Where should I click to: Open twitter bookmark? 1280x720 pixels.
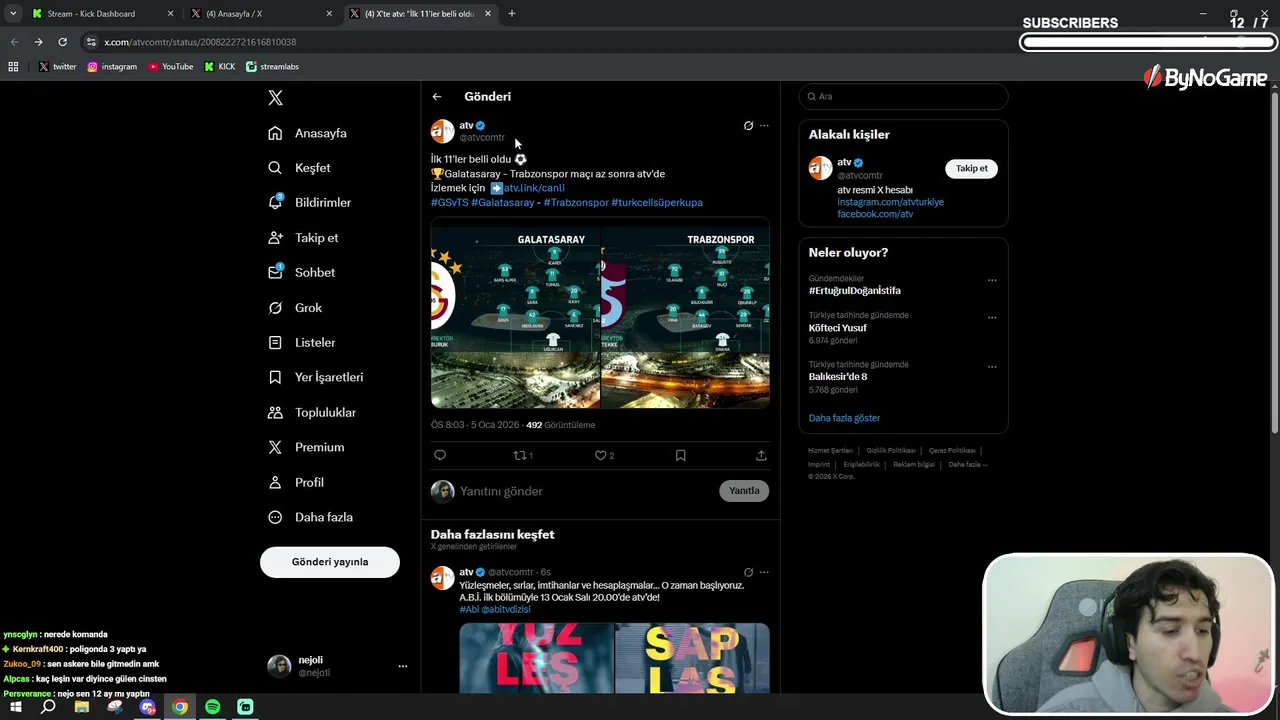click(57, 67)
